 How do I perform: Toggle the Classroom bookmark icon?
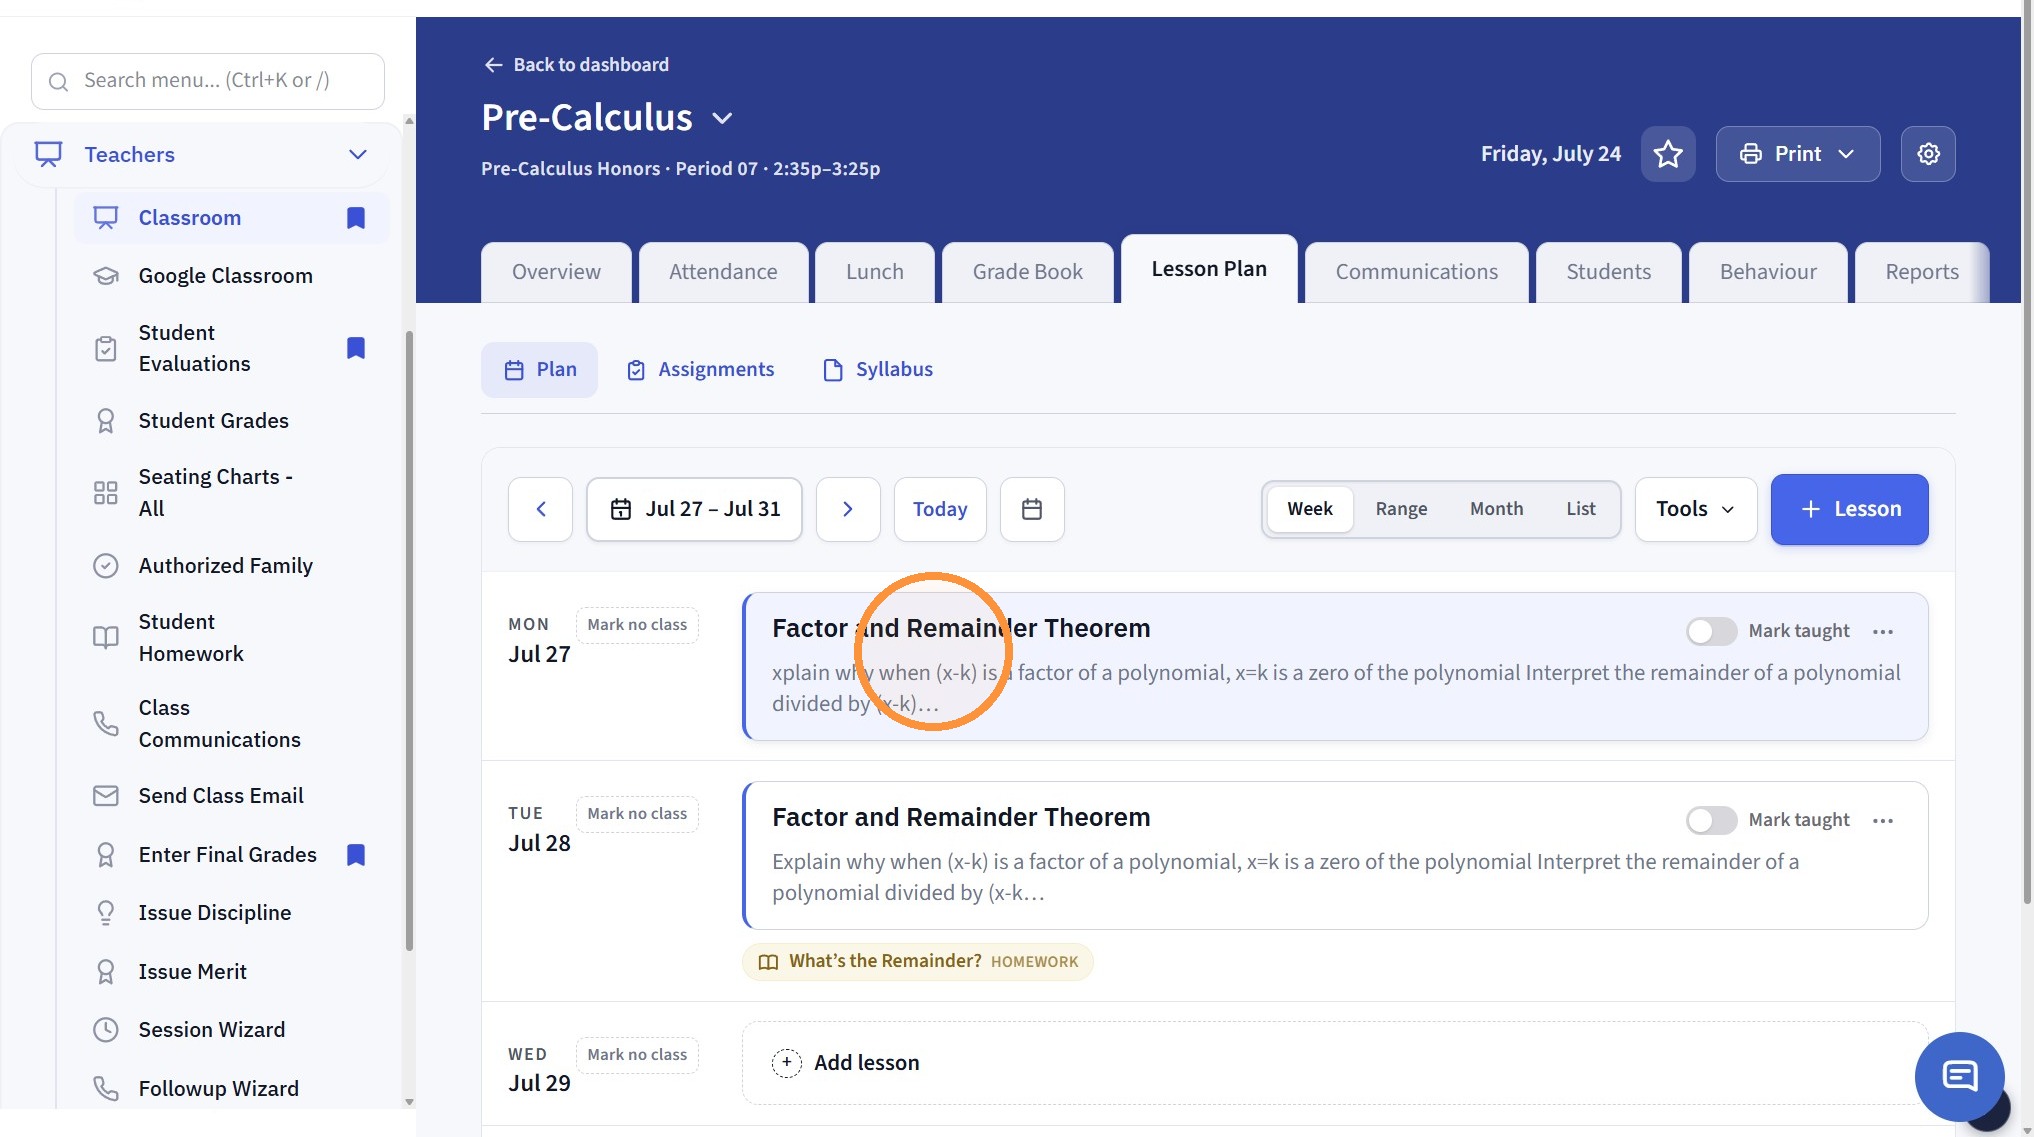(x=356, y=218)
